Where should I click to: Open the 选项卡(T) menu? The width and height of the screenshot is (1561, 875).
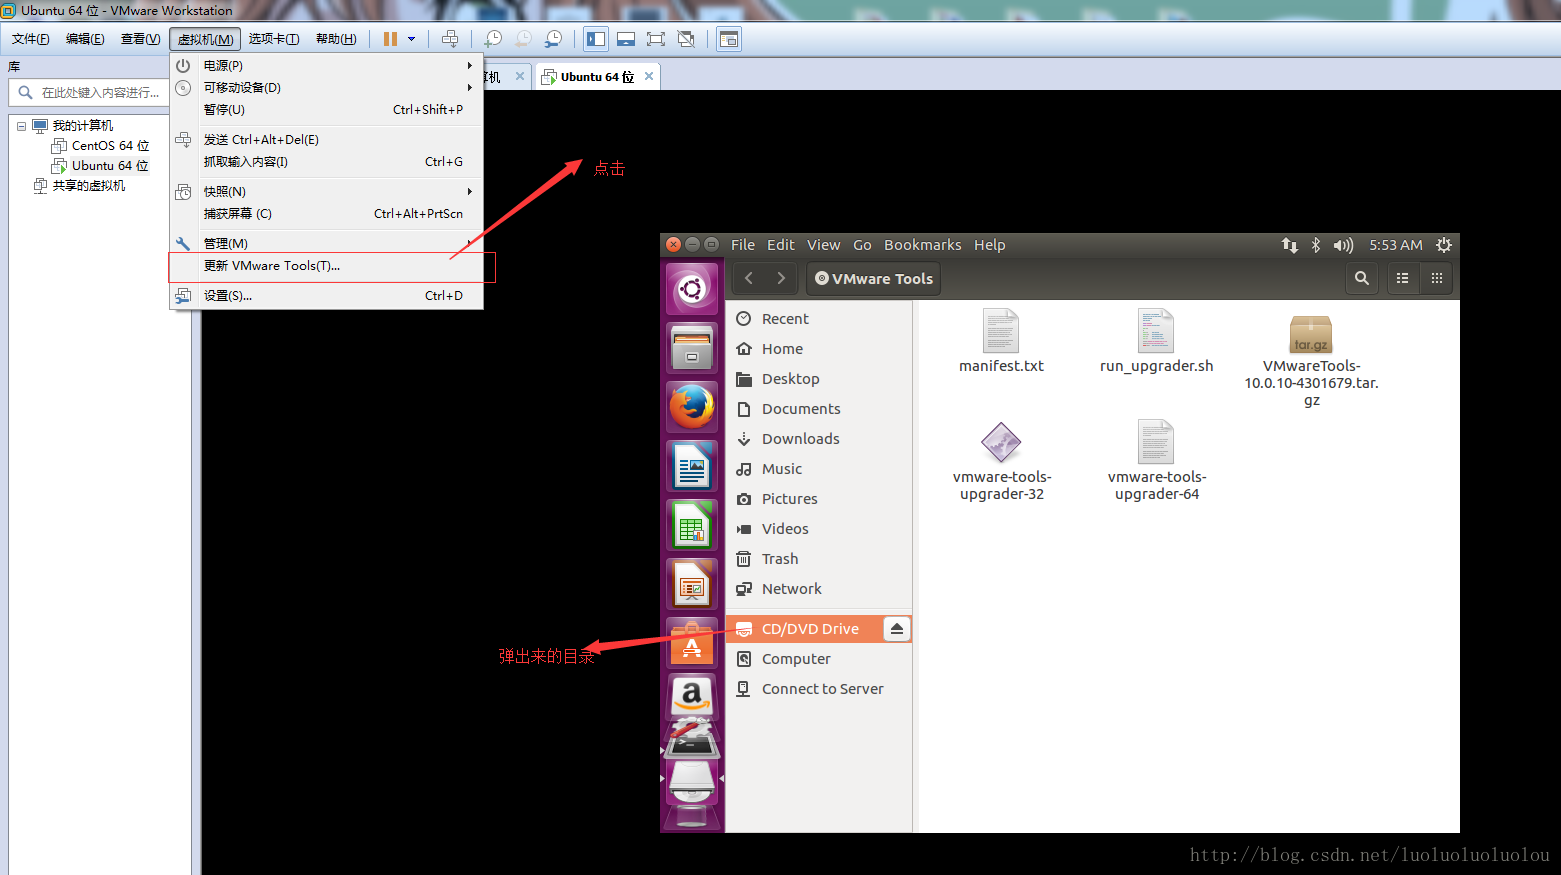point(274,39)
